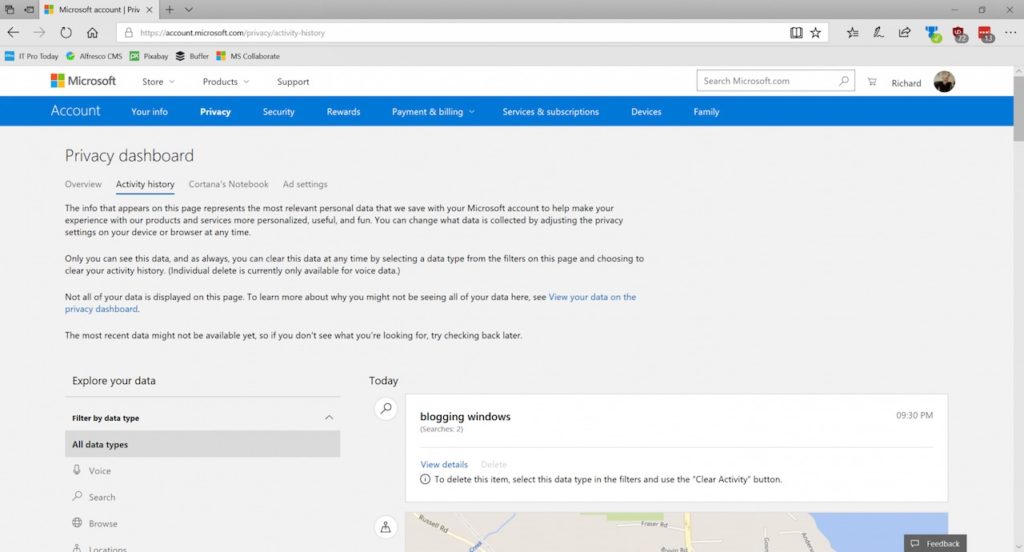
Task: Open the Rewards section
Action: [x=344, y=112]
